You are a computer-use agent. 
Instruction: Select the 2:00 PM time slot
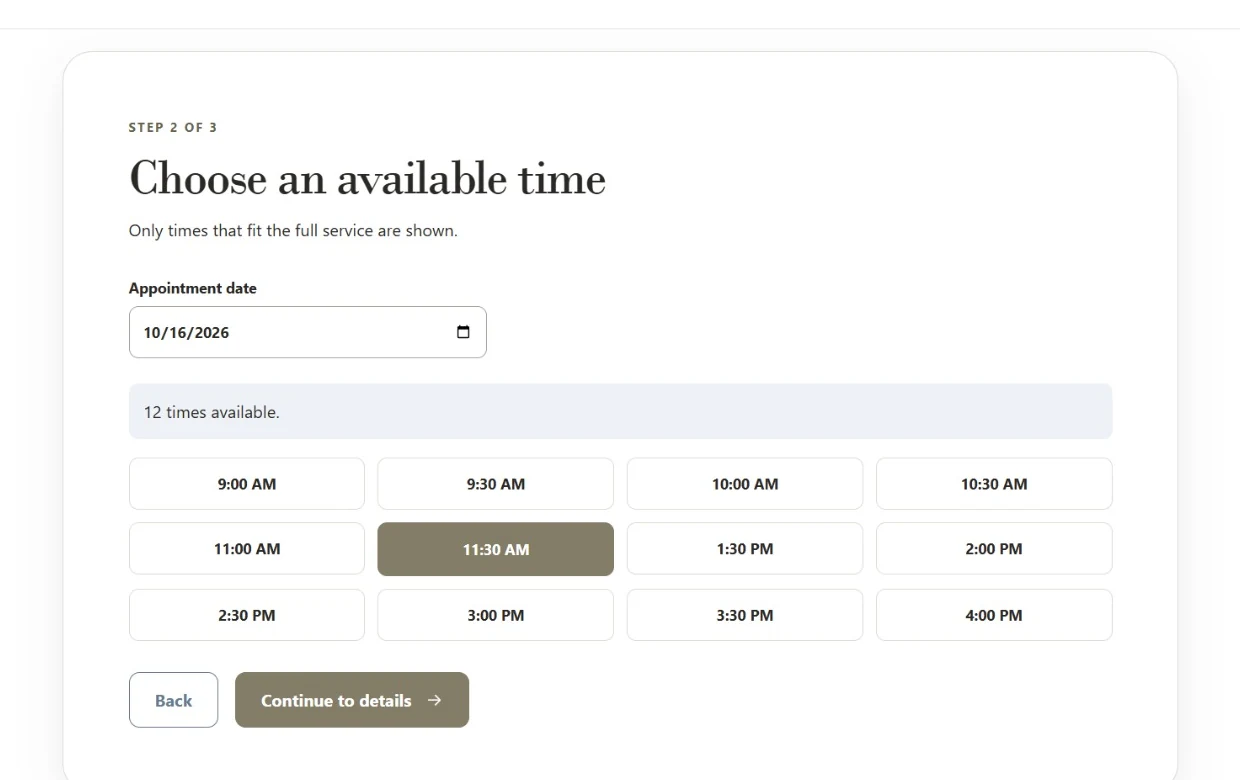click(994, 549)
